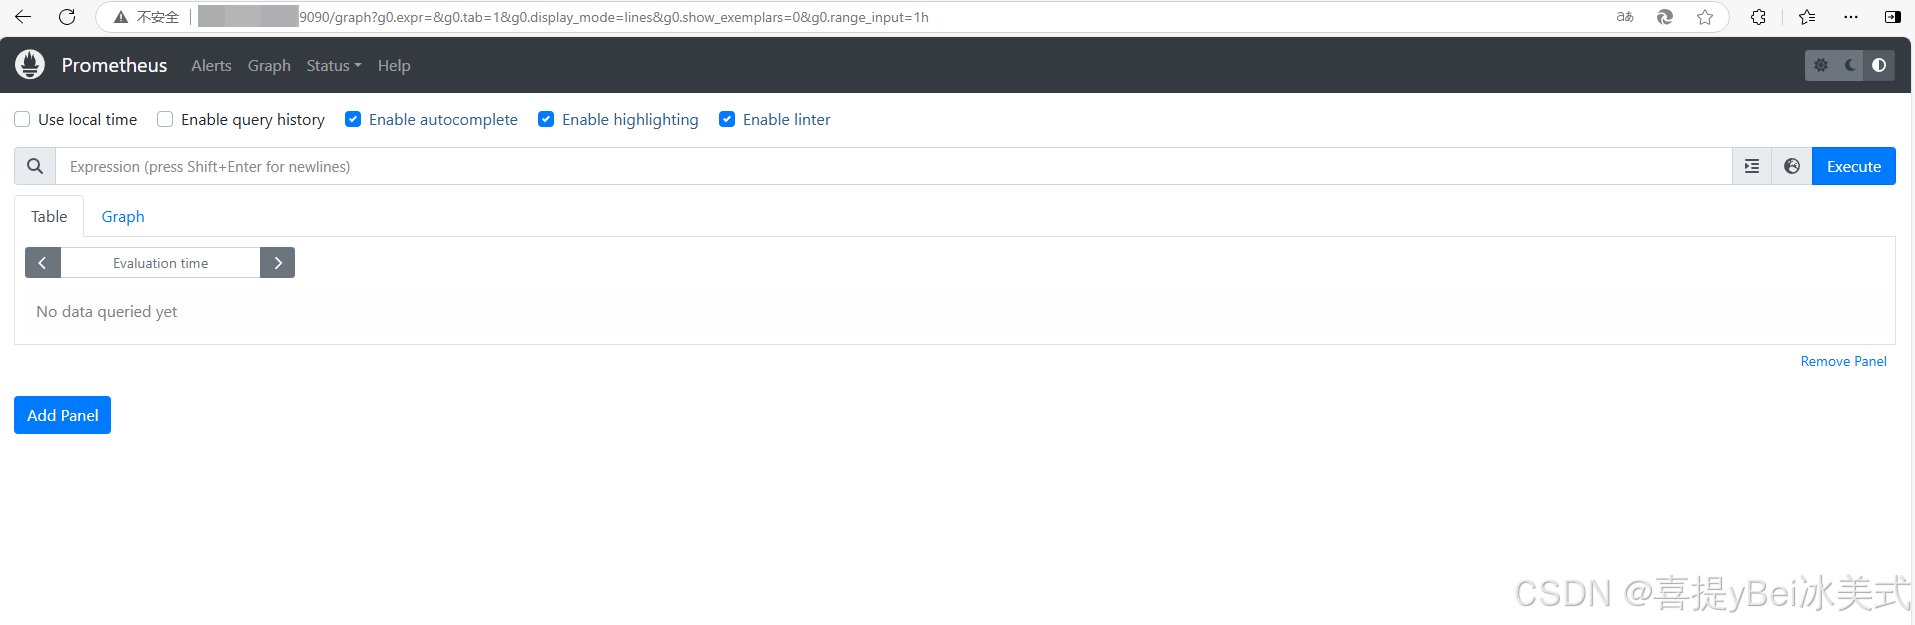Click the not-secure warning triangle icon
This screenshot has height=625, width=1915.
(121, 17)
